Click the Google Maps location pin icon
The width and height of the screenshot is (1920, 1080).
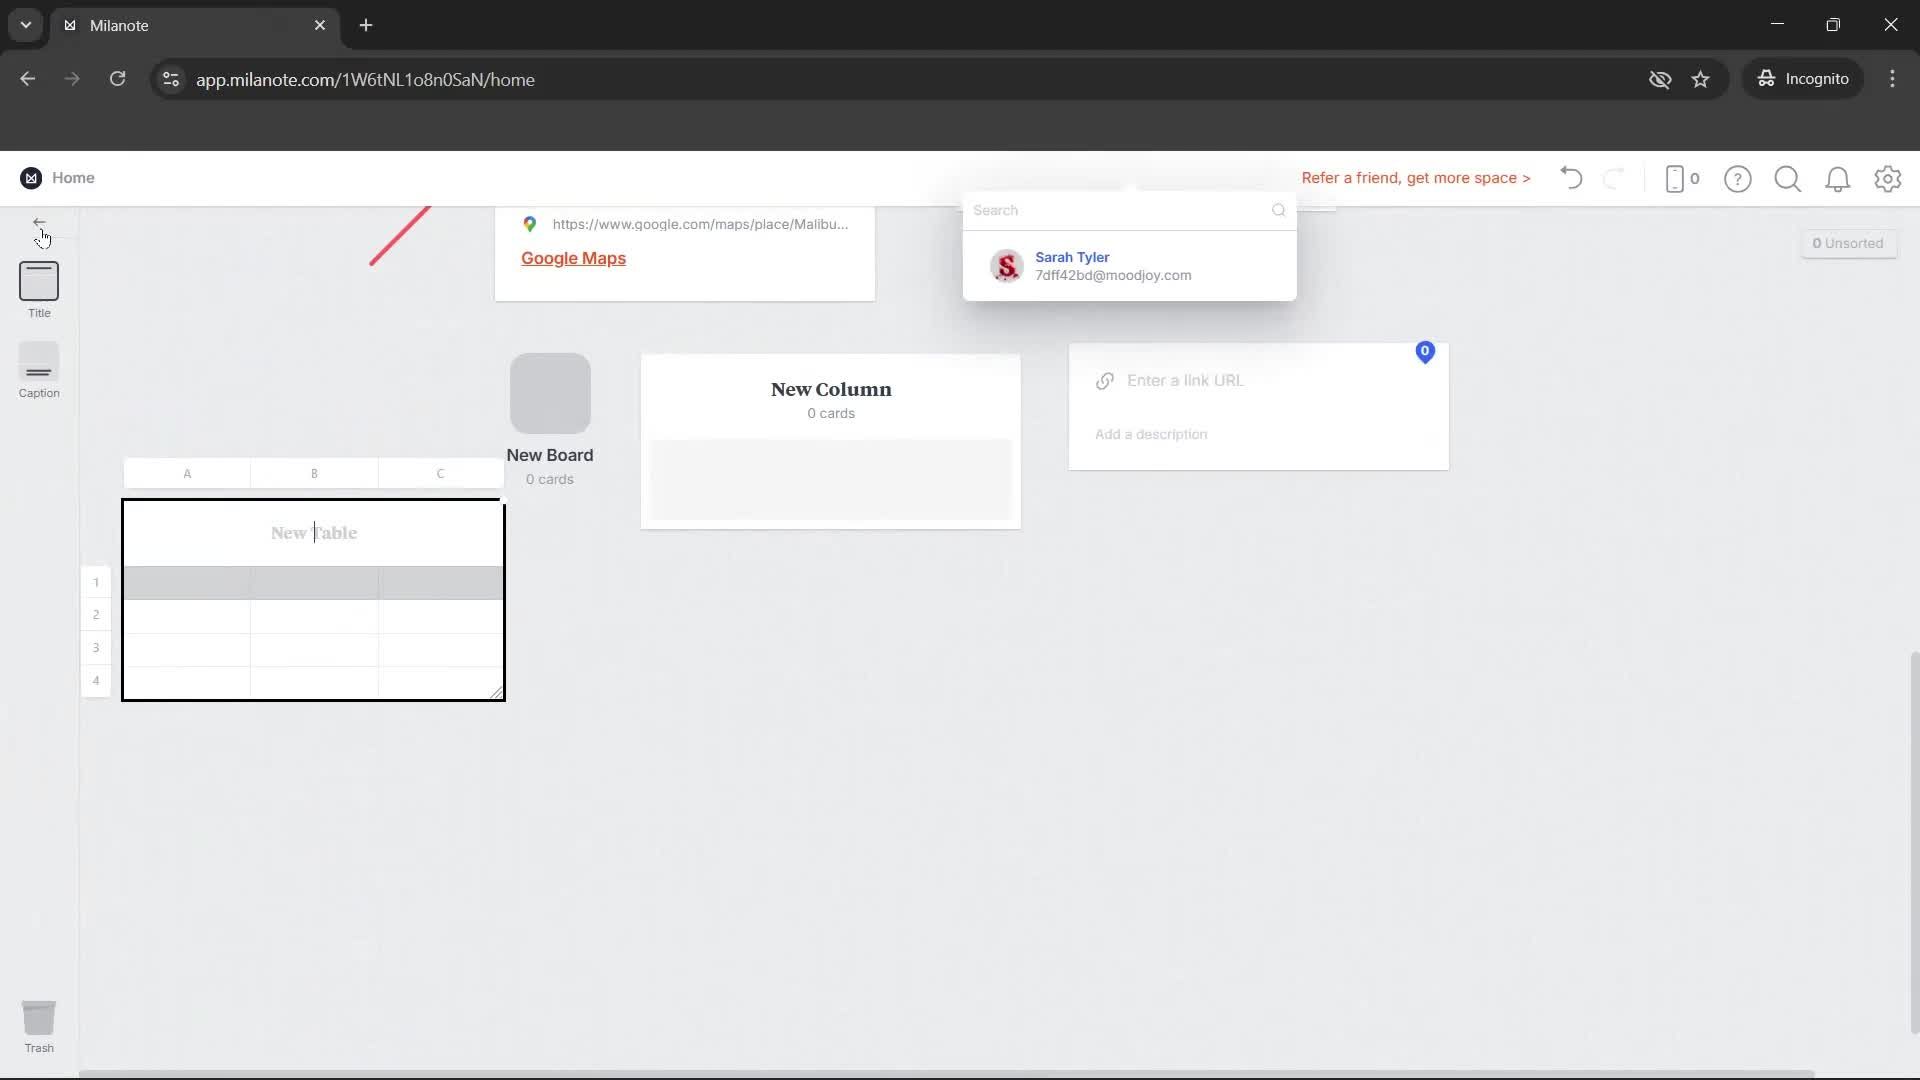pyautogui.click(x=531, y=224)
